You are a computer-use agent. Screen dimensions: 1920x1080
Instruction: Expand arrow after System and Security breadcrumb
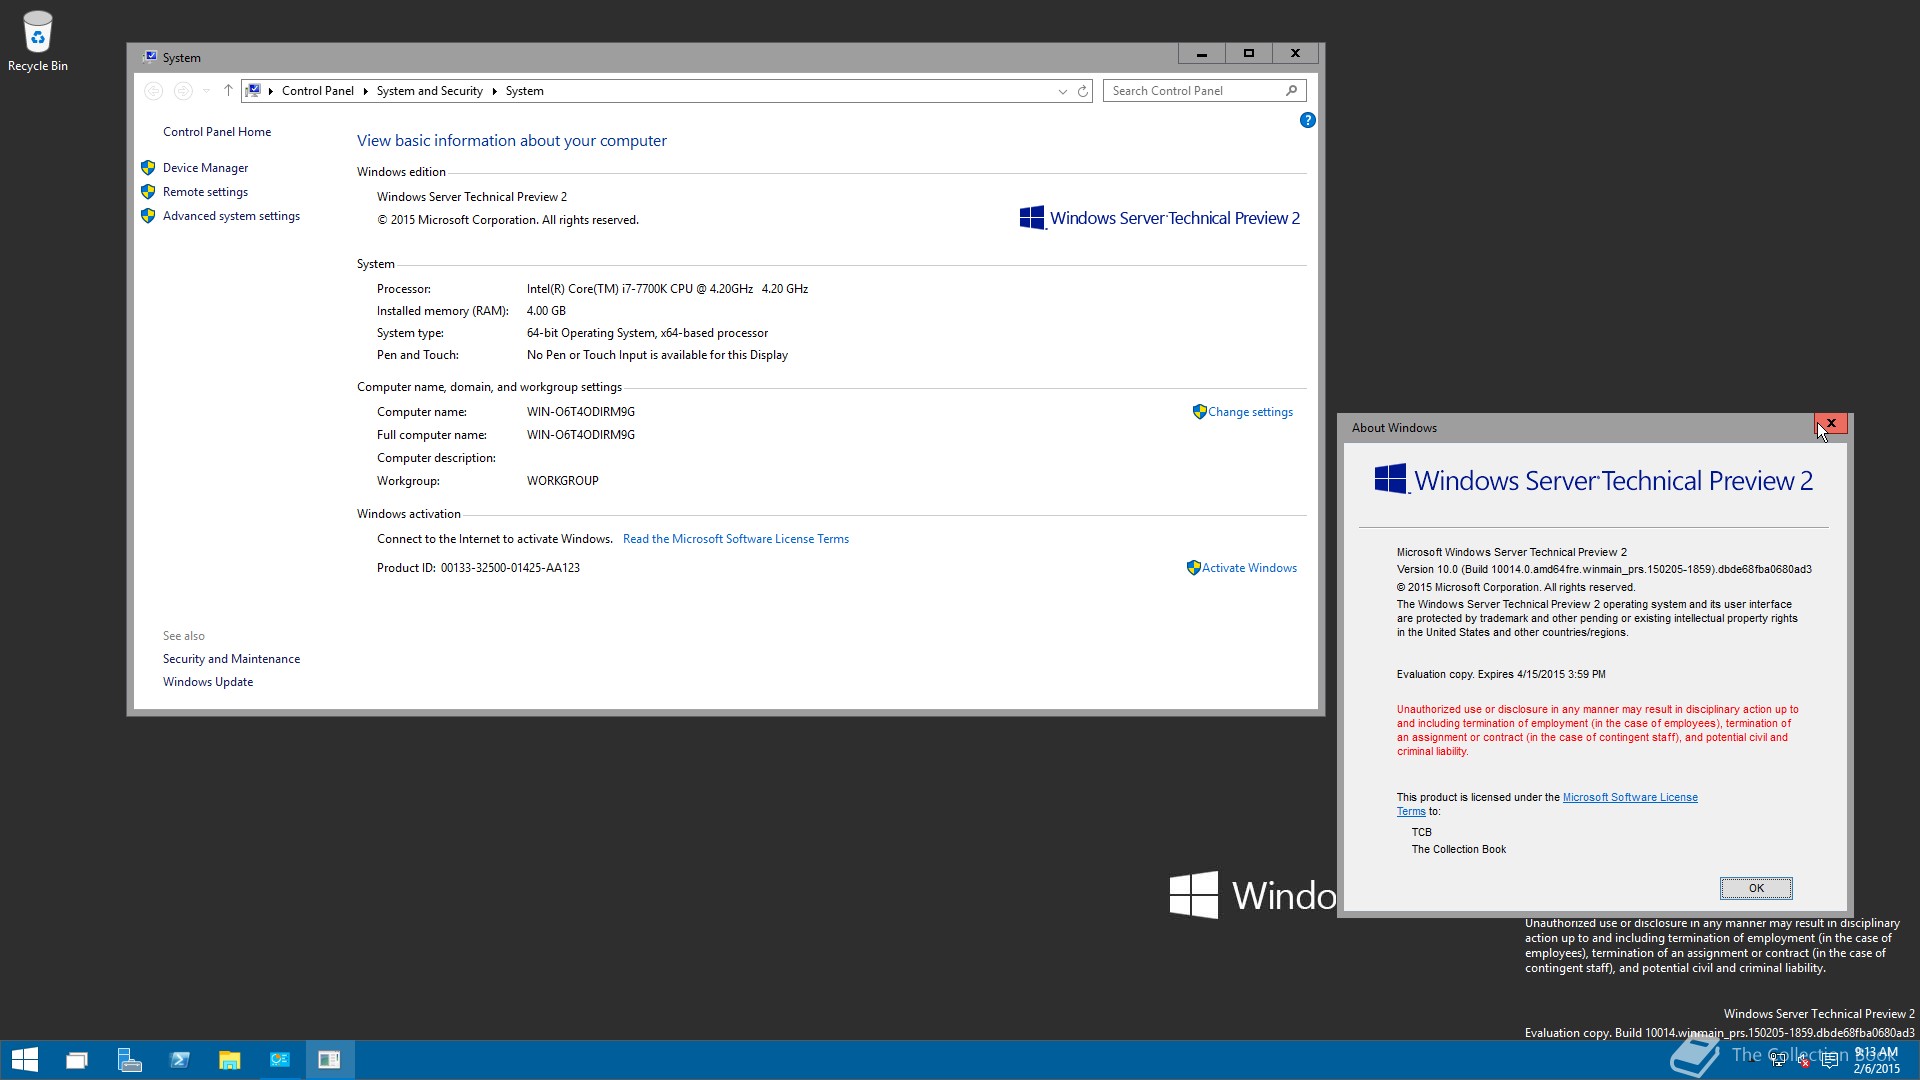point(494,91)
